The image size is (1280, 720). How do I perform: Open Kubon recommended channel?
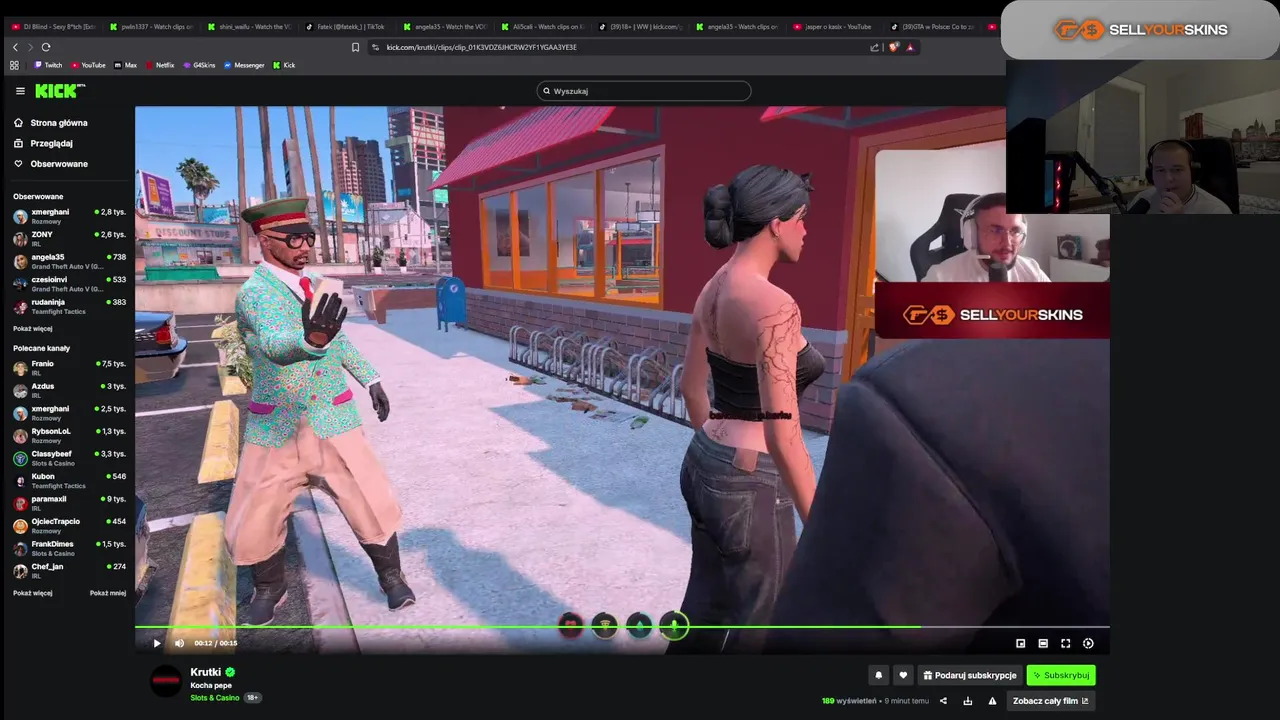point(69,480)
